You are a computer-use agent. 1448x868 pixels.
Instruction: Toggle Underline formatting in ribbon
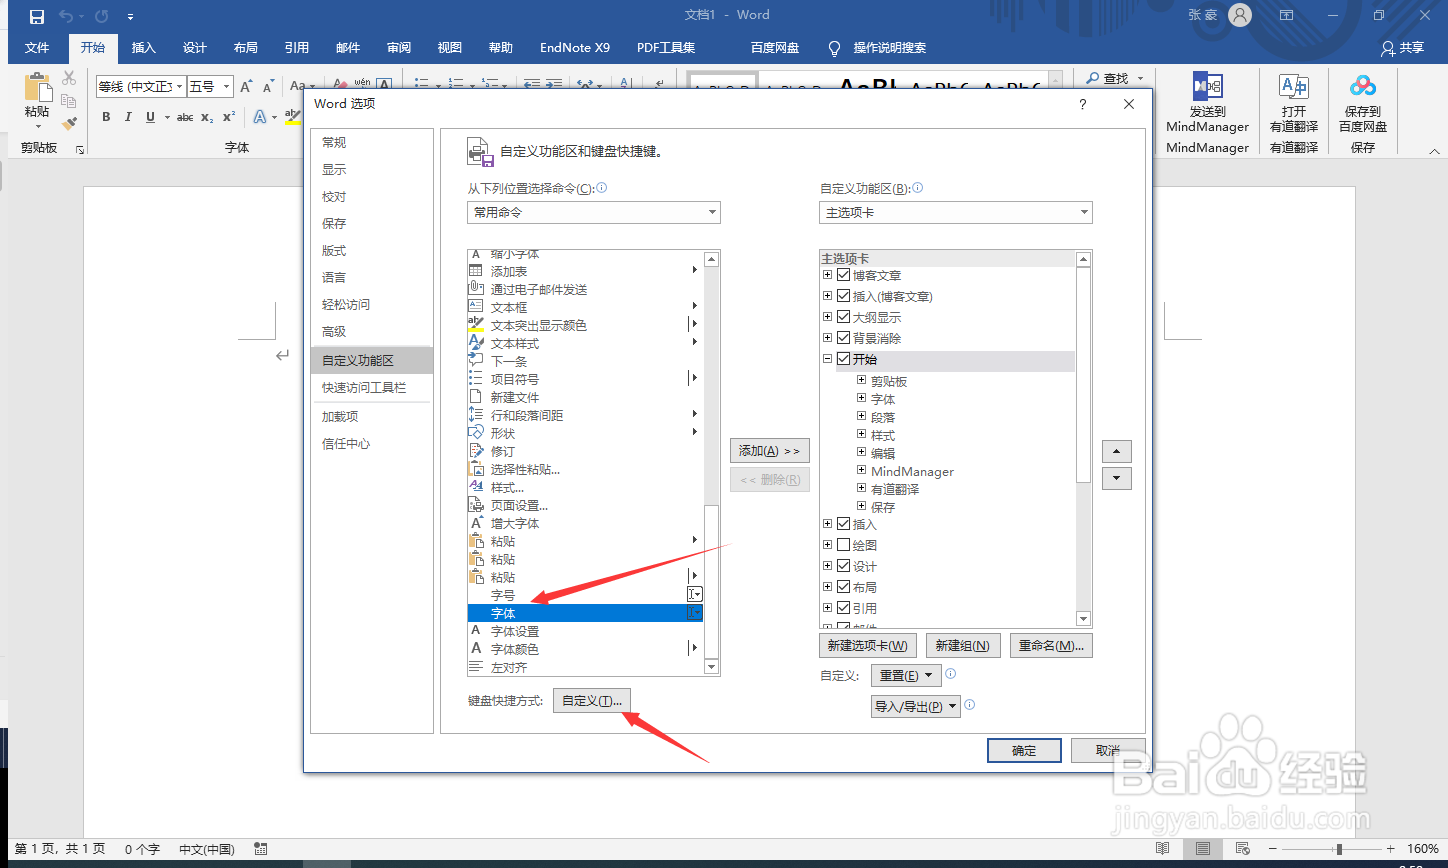[x=151, y=117]
